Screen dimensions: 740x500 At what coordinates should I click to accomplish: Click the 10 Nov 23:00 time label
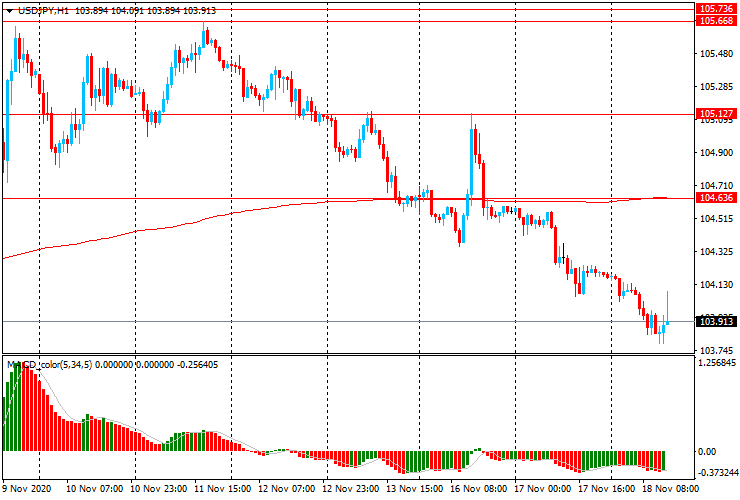(159, 488)
